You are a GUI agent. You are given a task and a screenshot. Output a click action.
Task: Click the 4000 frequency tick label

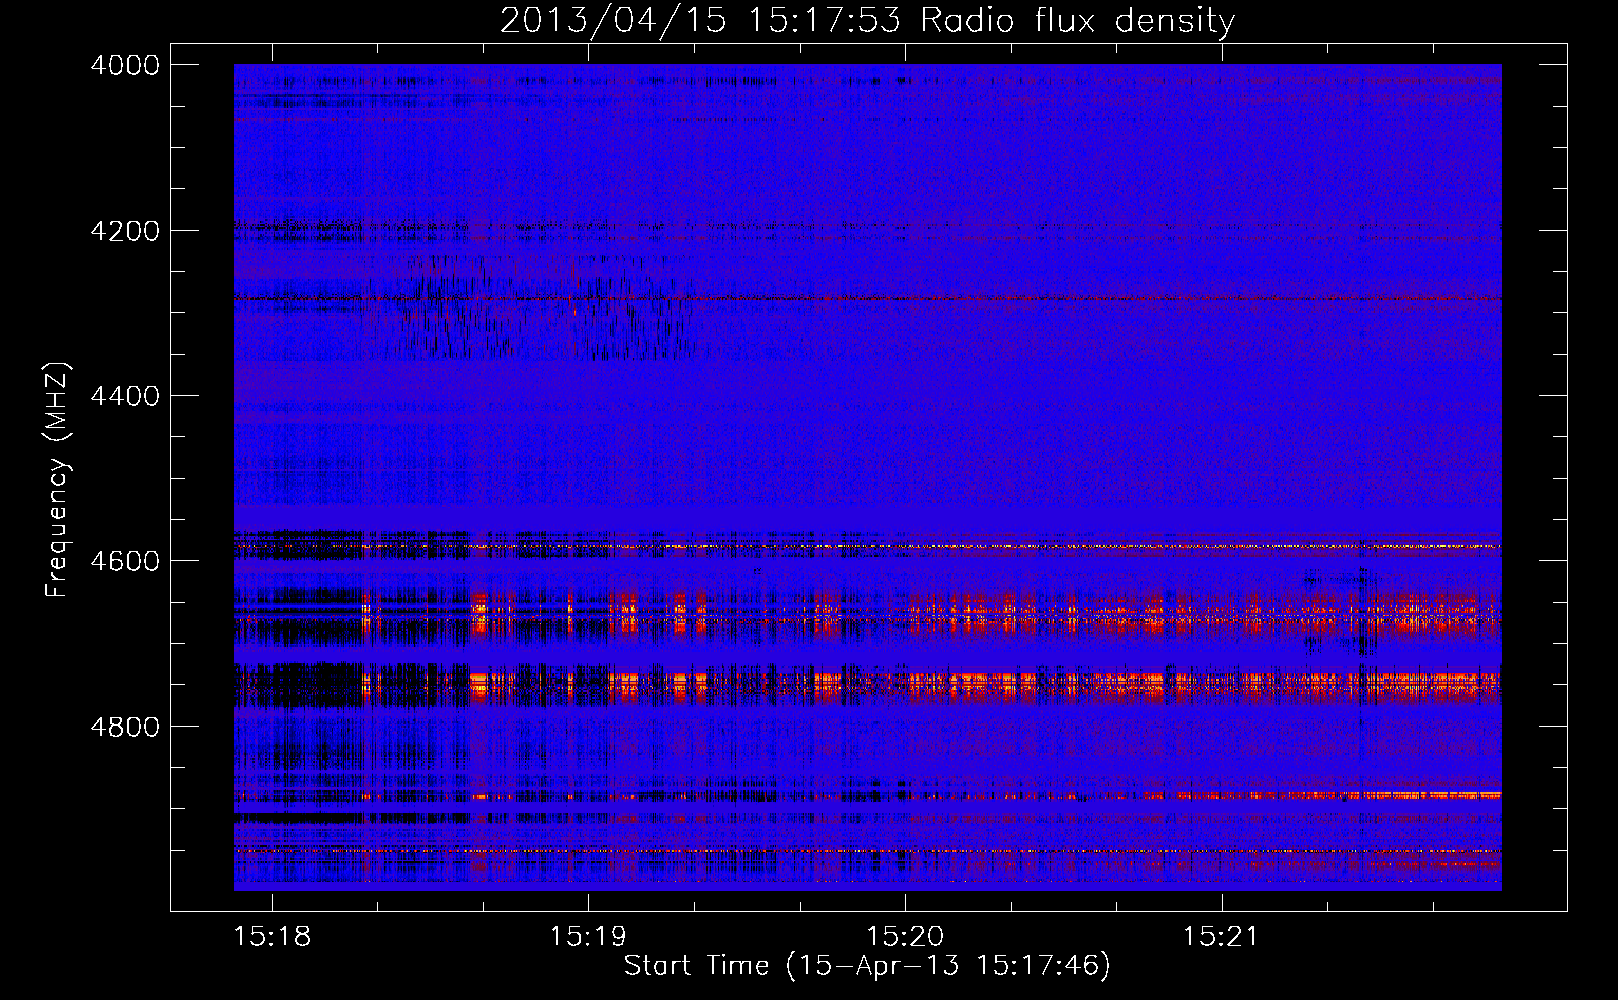[x=125, y=65]
